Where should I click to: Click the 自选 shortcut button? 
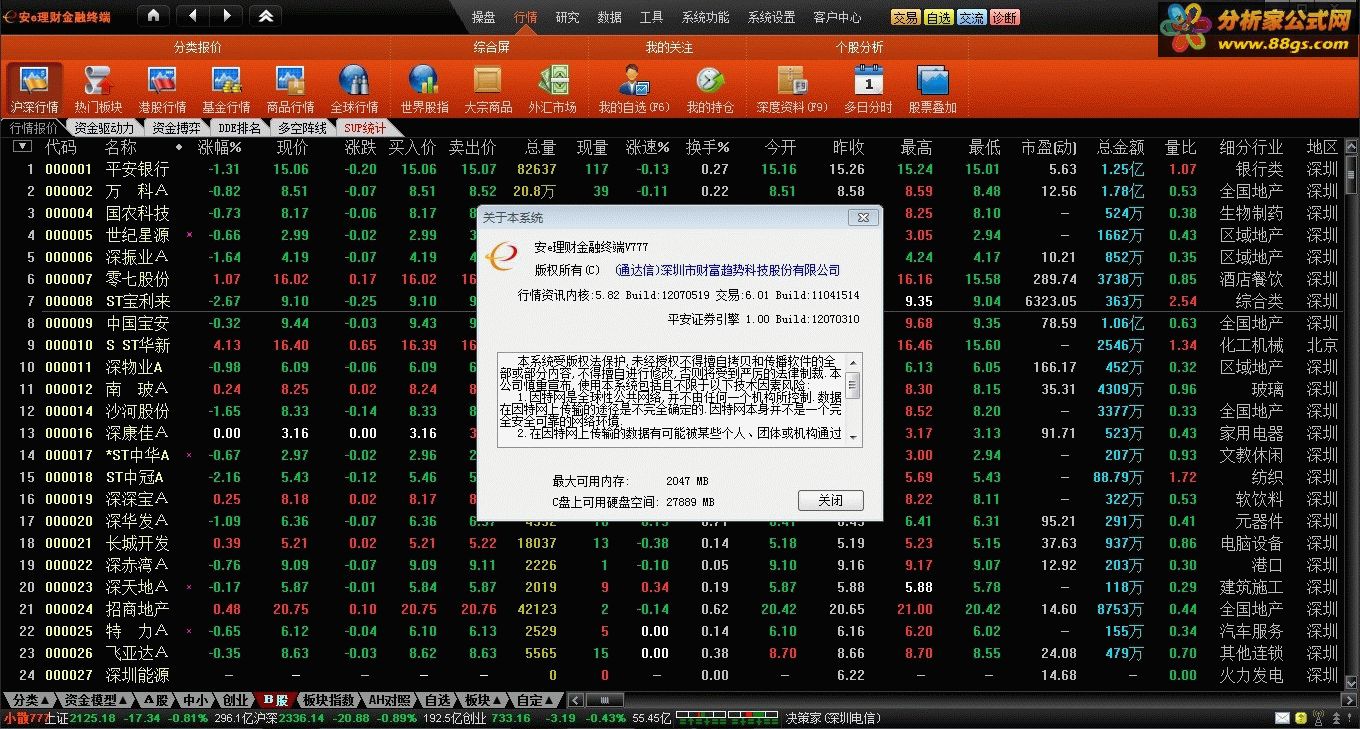tap(939, 17)
